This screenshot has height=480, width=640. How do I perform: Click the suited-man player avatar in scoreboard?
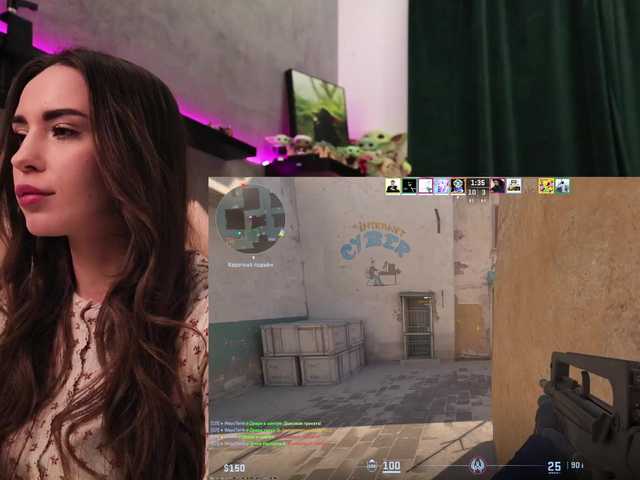tap(393, 186)
